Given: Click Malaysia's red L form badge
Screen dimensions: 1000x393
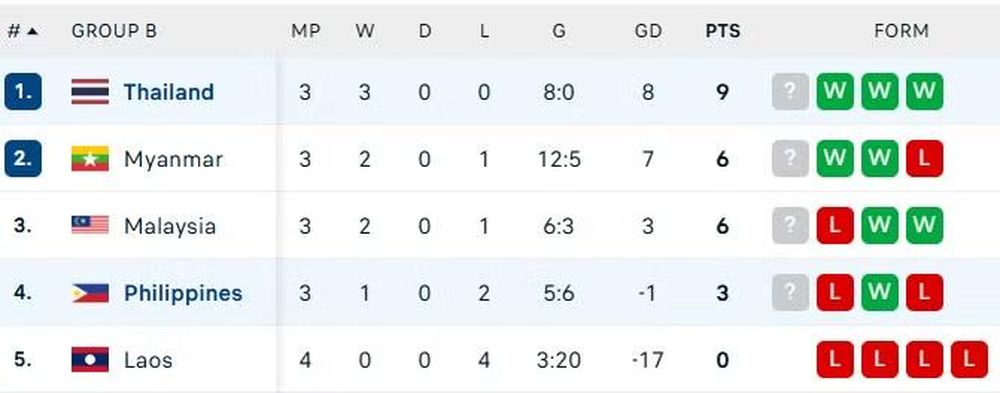Looking at the screenshot, I should (835, 226).
